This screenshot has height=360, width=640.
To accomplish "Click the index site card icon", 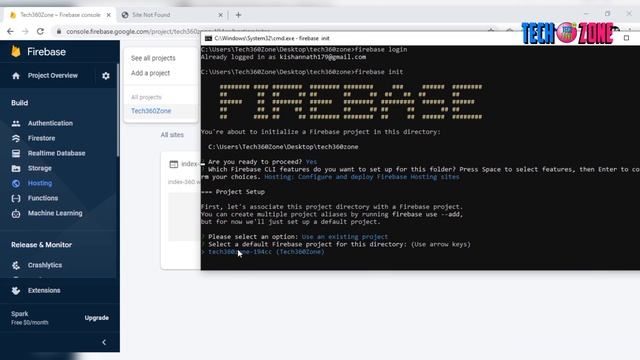I will point(173,164).
